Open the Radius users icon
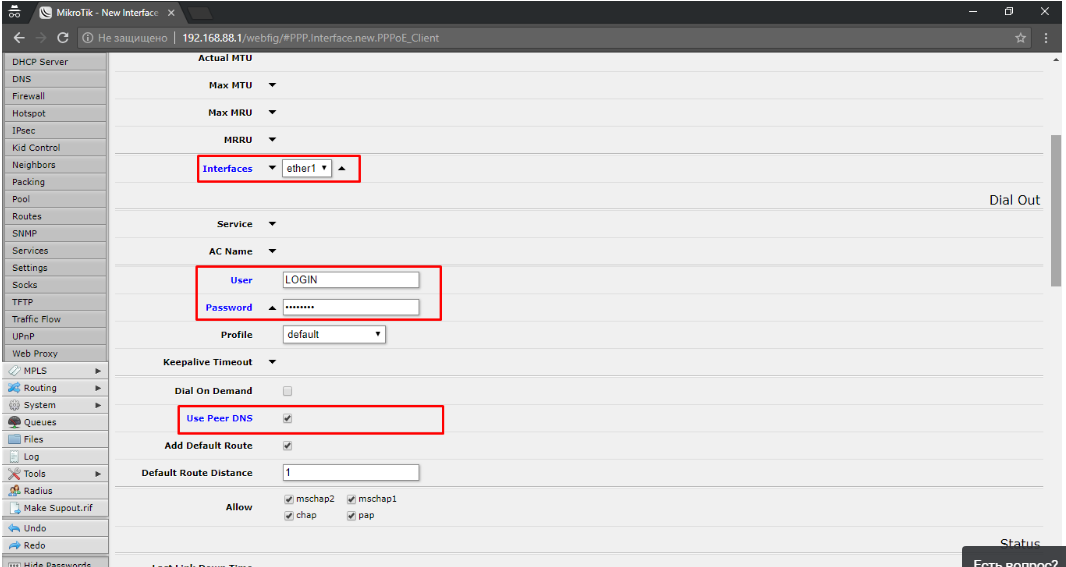Viewport: 1066px width, 567px height. coord(14,491)
